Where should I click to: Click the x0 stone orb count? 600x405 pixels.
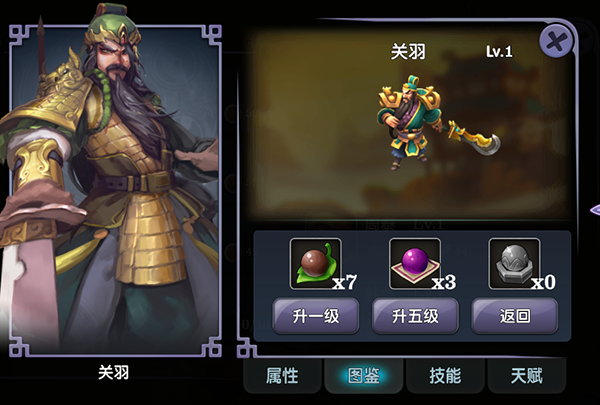tap(543, 283)
